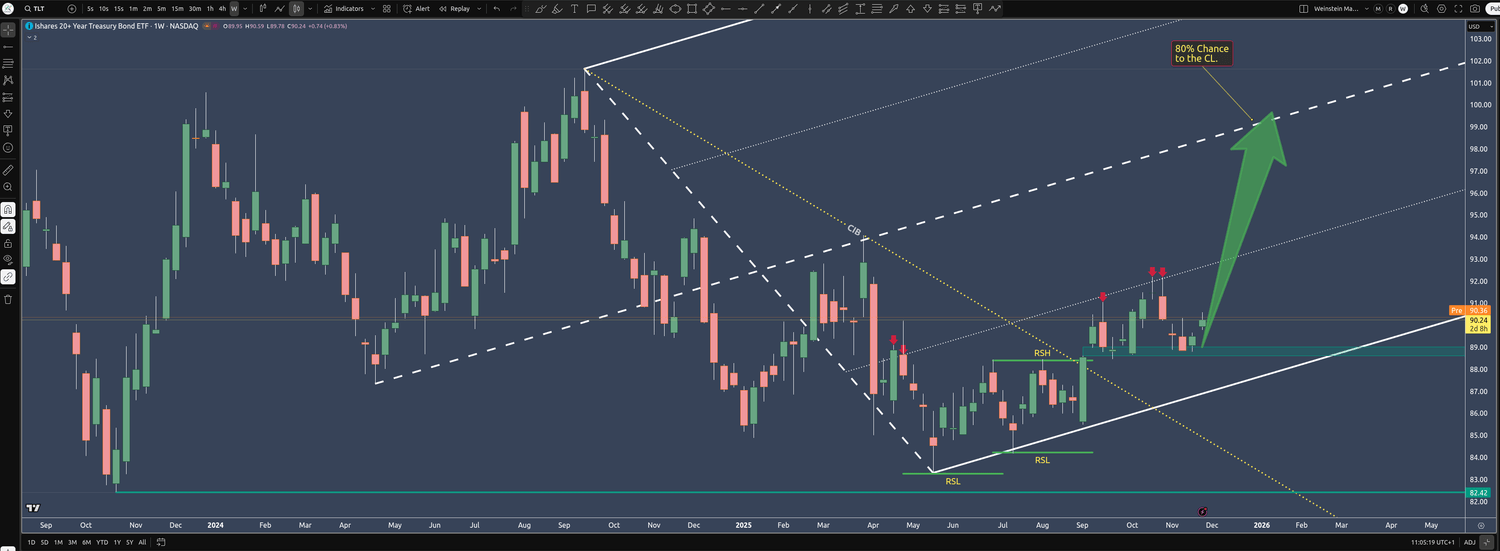
Task: Select the zoom in tool
Action: 8,187
